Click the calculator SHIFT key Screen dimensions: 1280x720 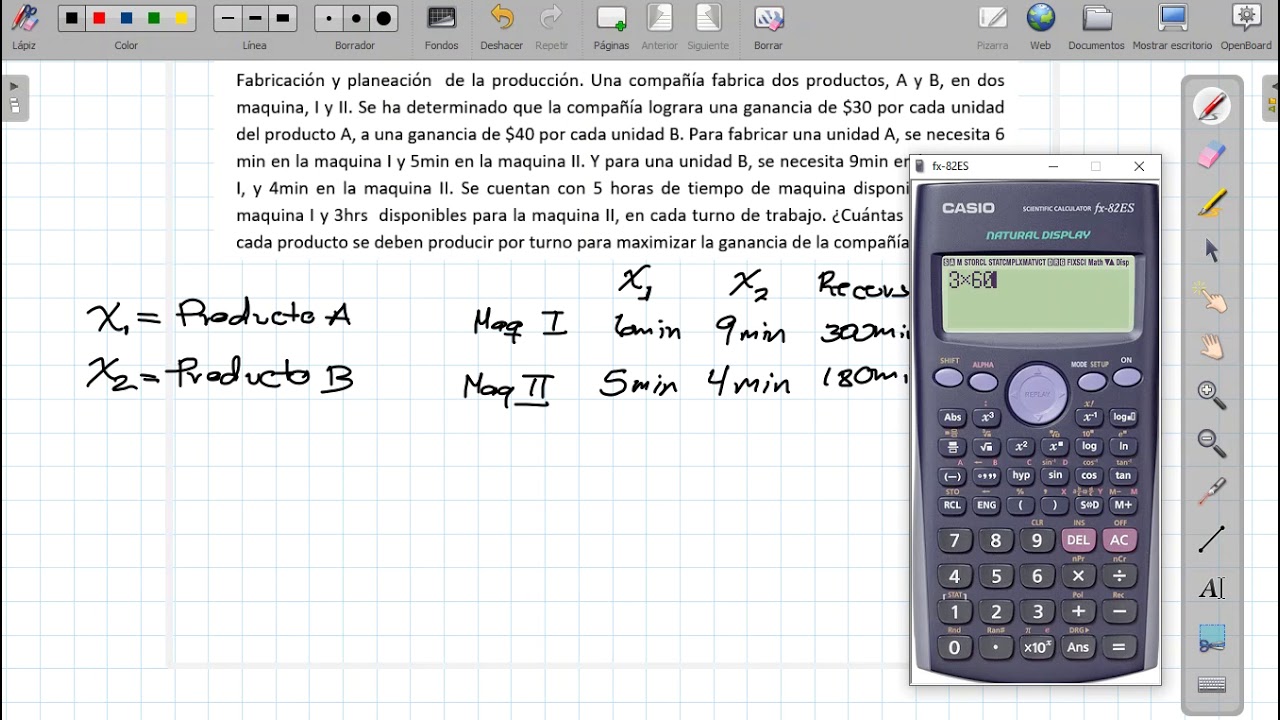pos(948,378)
